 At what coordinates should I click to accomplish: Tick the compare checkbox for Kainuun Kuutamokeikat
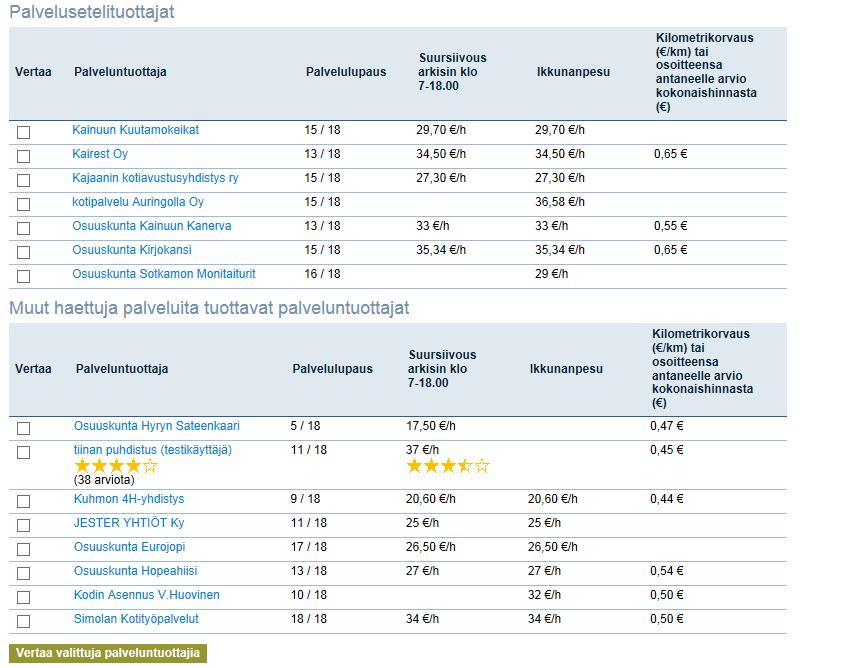point(23,132)
